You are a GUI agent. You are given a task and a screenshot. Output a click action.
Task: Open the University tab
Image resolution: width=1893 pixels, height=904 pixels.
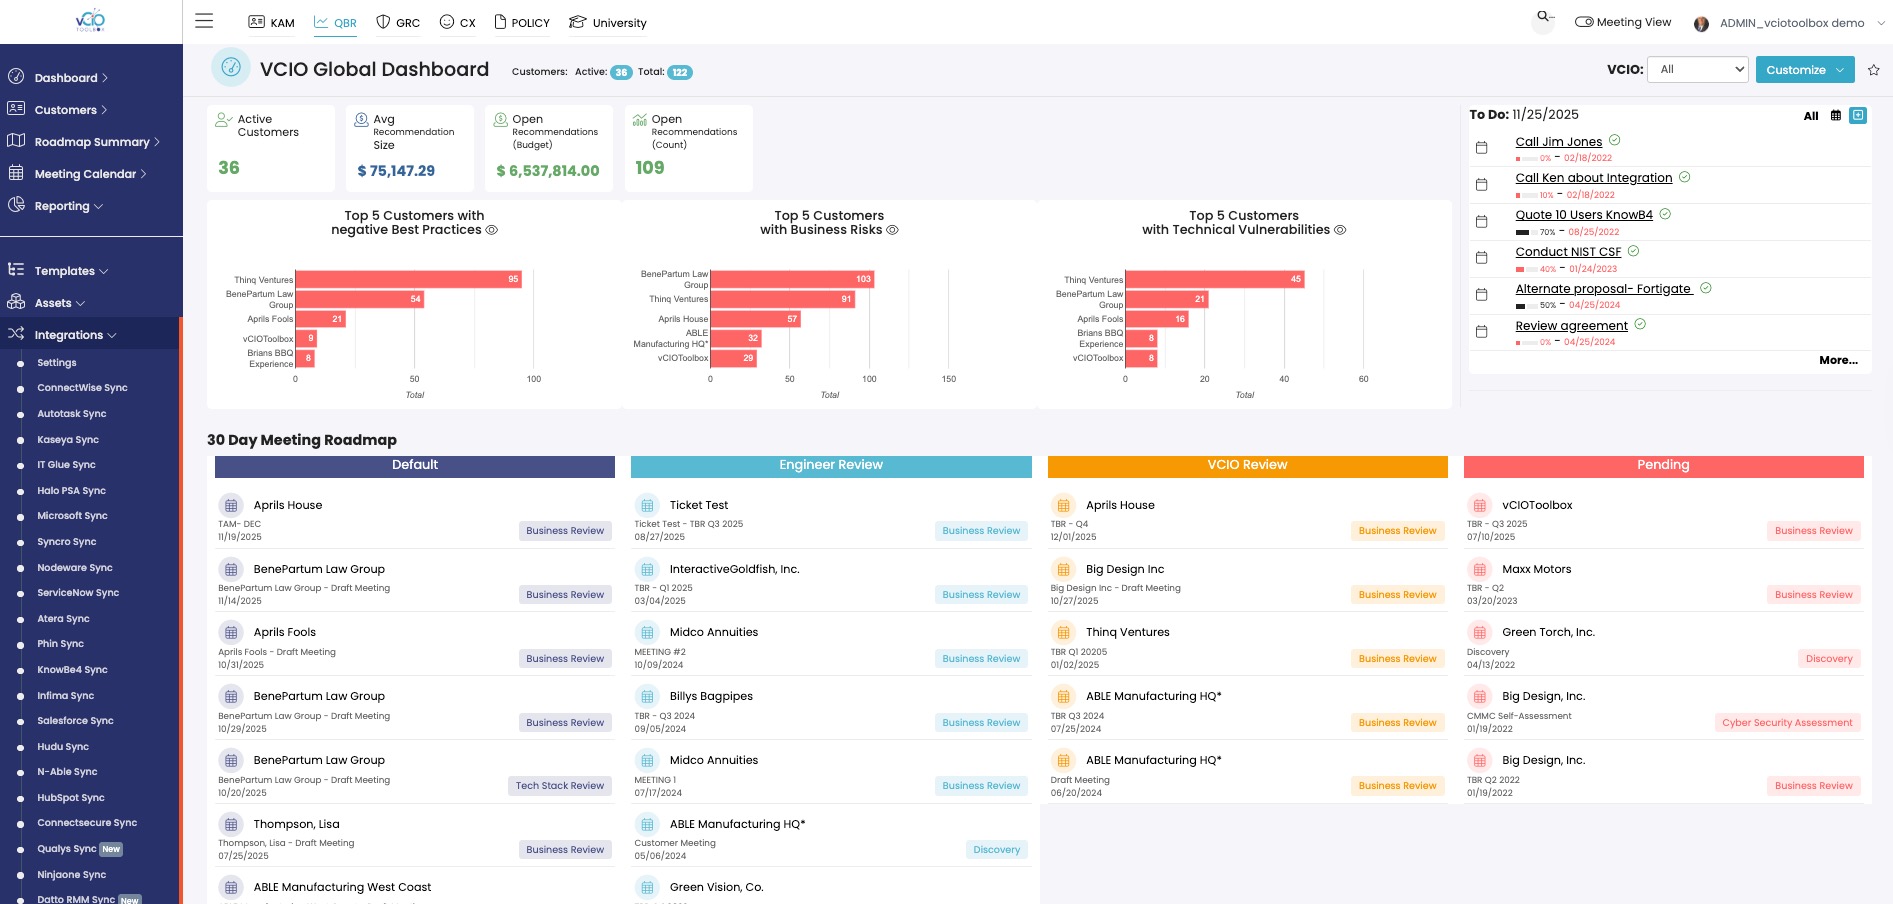[608, 22]
